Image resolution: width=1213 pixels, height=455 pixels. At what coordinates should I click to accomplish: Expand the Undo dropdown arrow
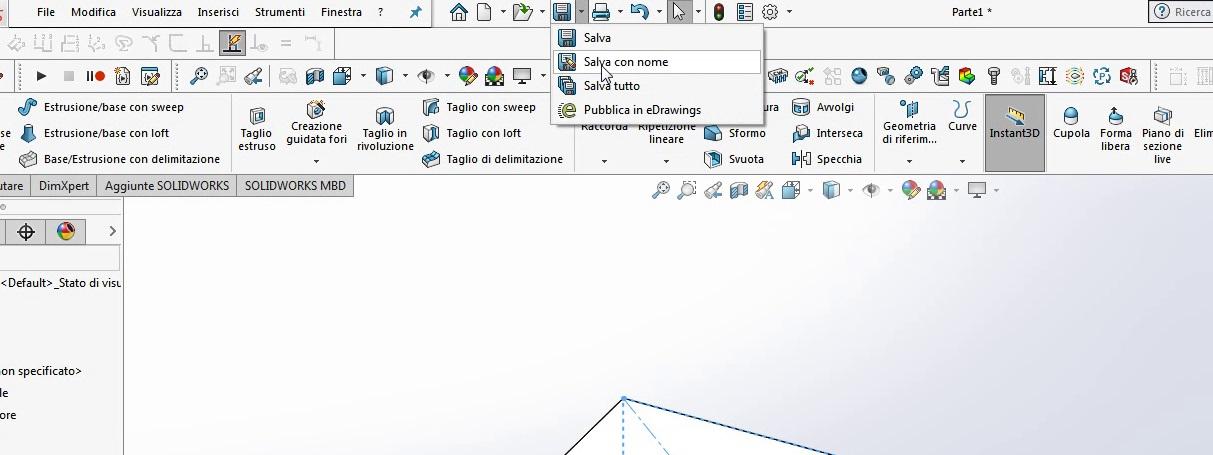(658, 12)
